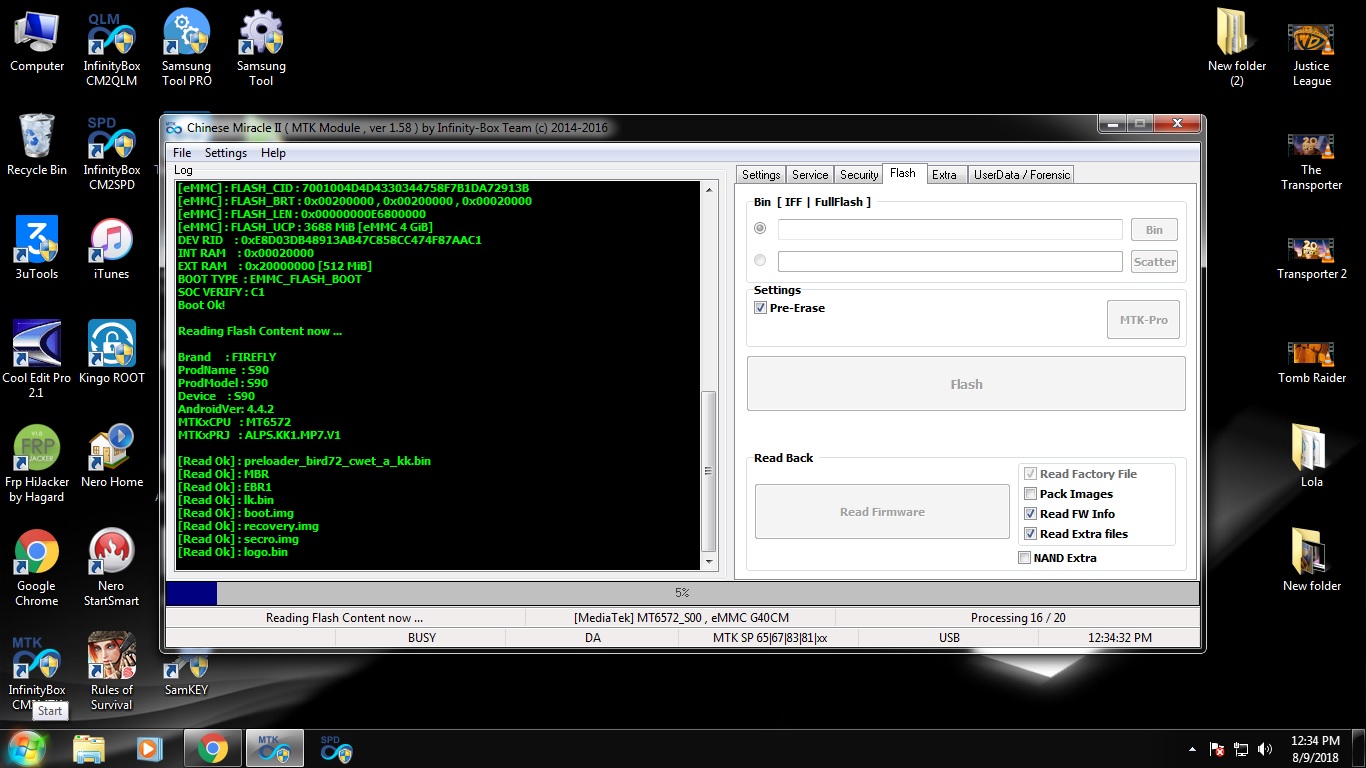The height and width of the screenshot is (768, 1366).
Task: Click the Scatter browse button
Action: pyautogui.click(x=1154, y=261)
